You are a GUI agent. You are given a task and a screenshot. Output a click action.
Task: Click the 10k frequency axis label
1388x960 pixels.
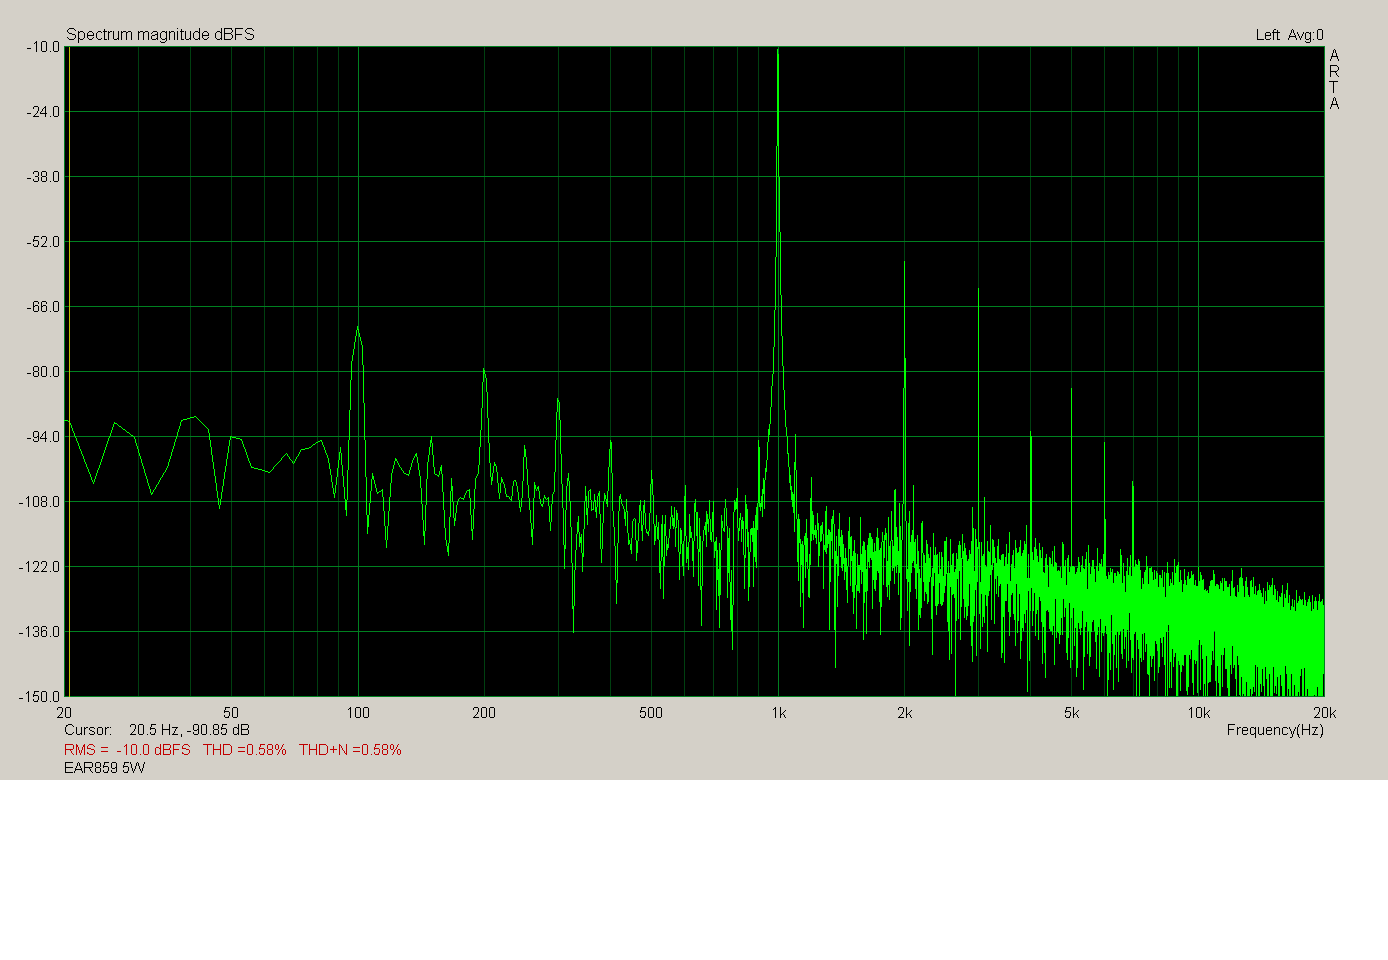(1199, 713)
